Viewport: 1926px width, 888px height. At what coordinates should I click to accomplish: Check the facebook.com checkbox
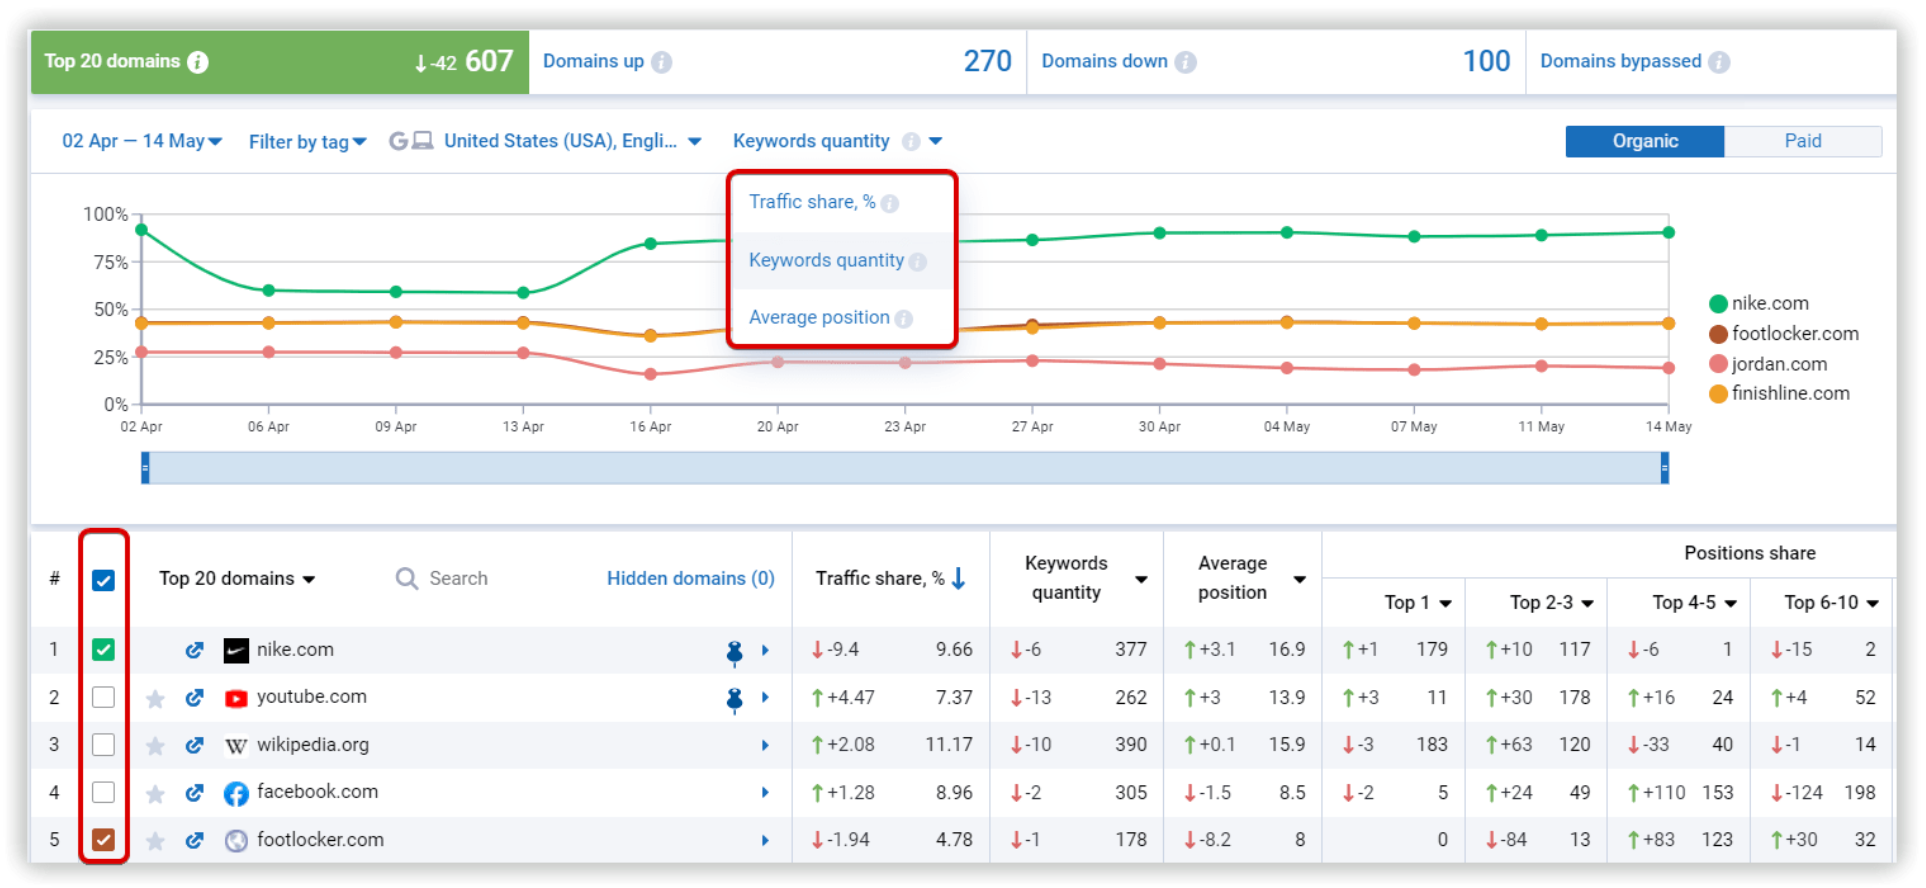point(103,793)
